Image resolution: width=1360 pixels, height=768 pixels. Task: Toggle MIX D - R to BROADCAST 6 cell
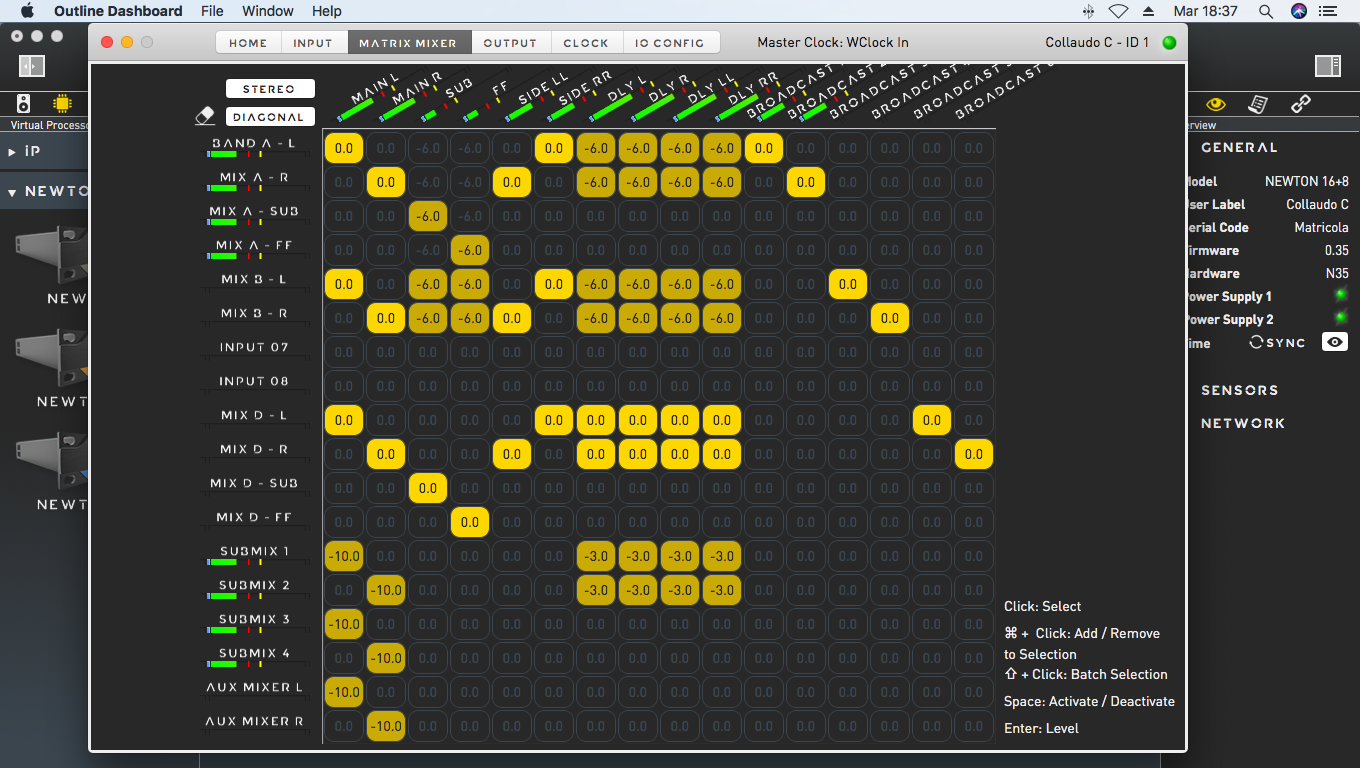pyautogui.click(x=974, y=454)
